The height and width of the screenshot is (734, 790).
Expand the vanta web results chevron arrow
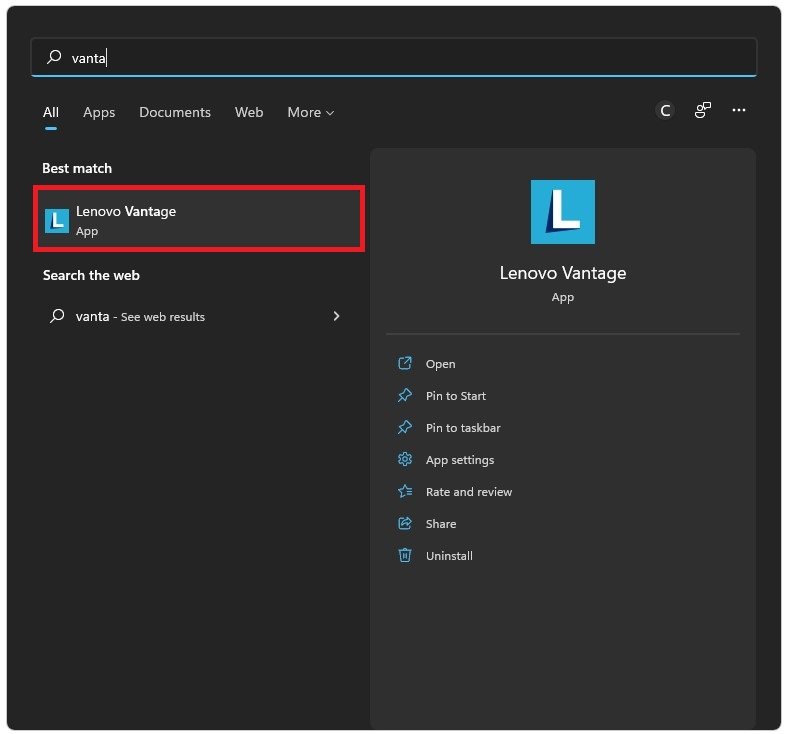[x=336, y=316]
